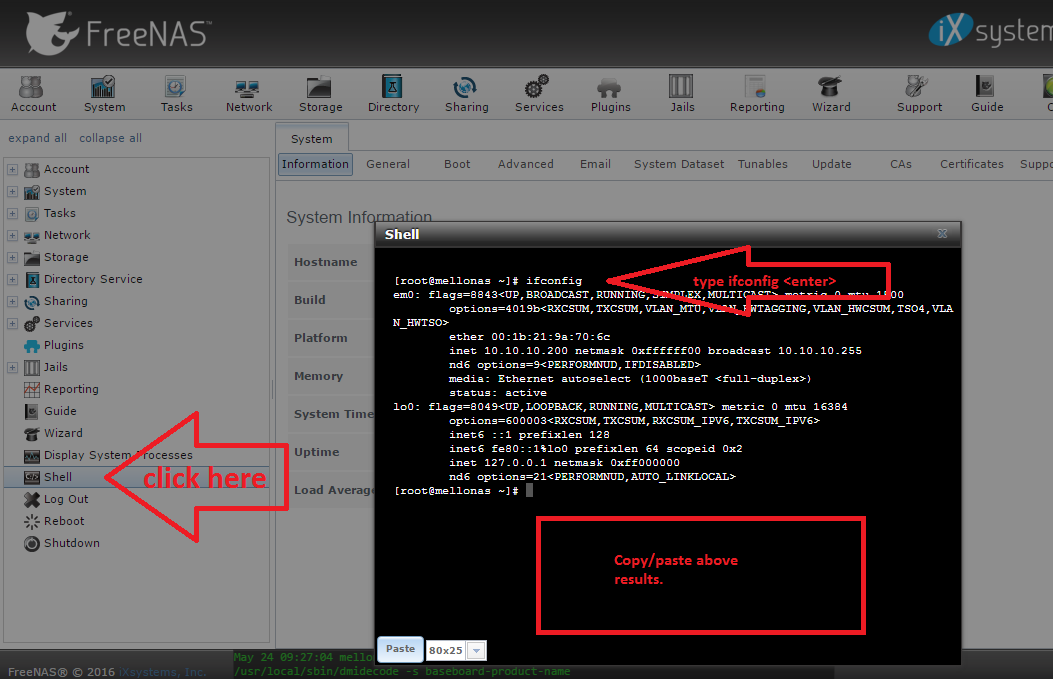Select Log Out in the sidebar

(66, 499)
